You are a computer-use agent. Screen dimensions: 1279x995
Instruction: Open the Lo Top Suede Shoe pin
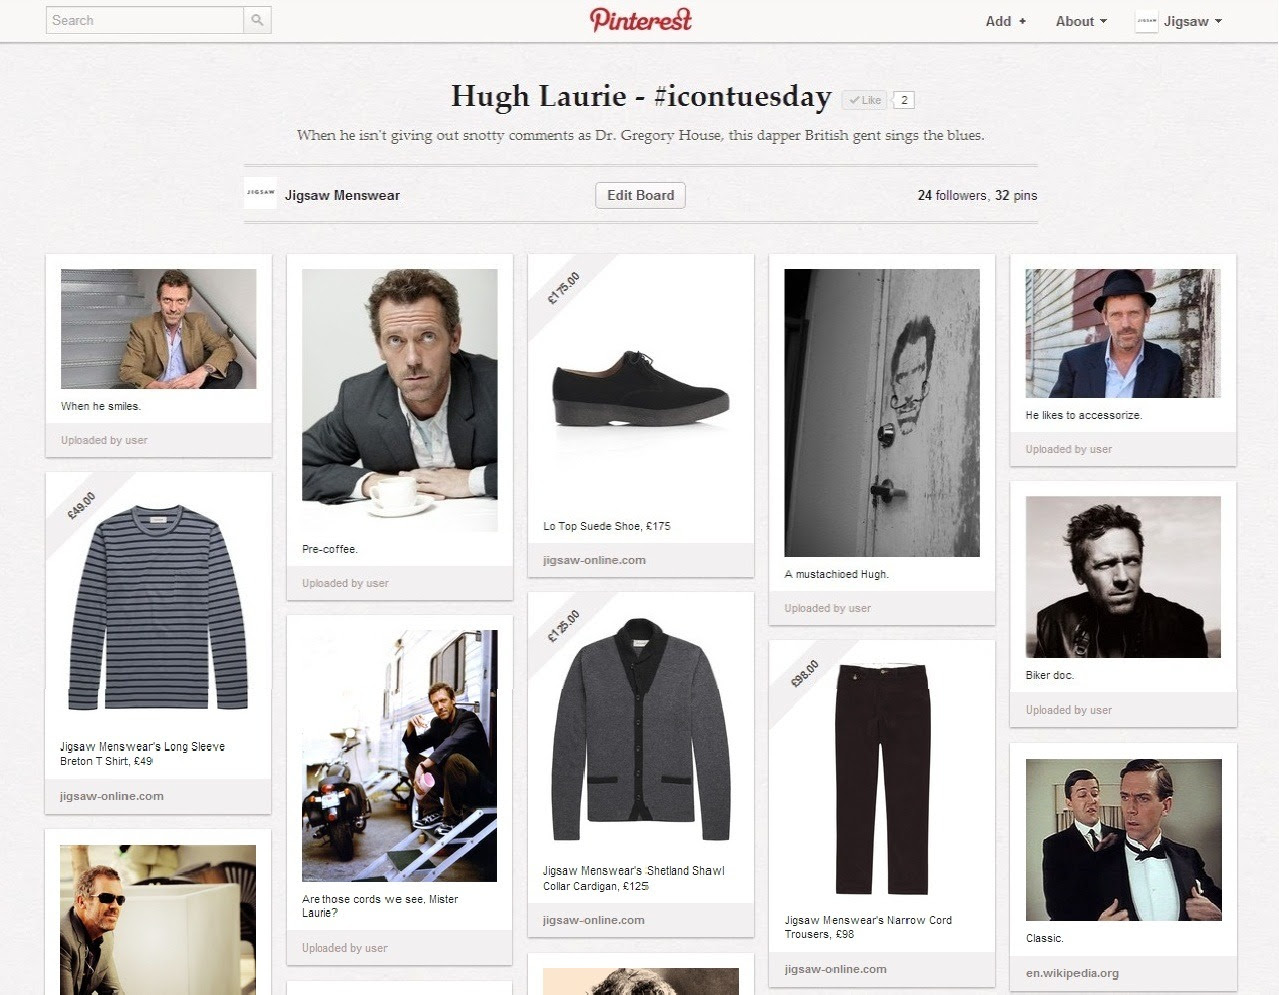click(640, 389)
